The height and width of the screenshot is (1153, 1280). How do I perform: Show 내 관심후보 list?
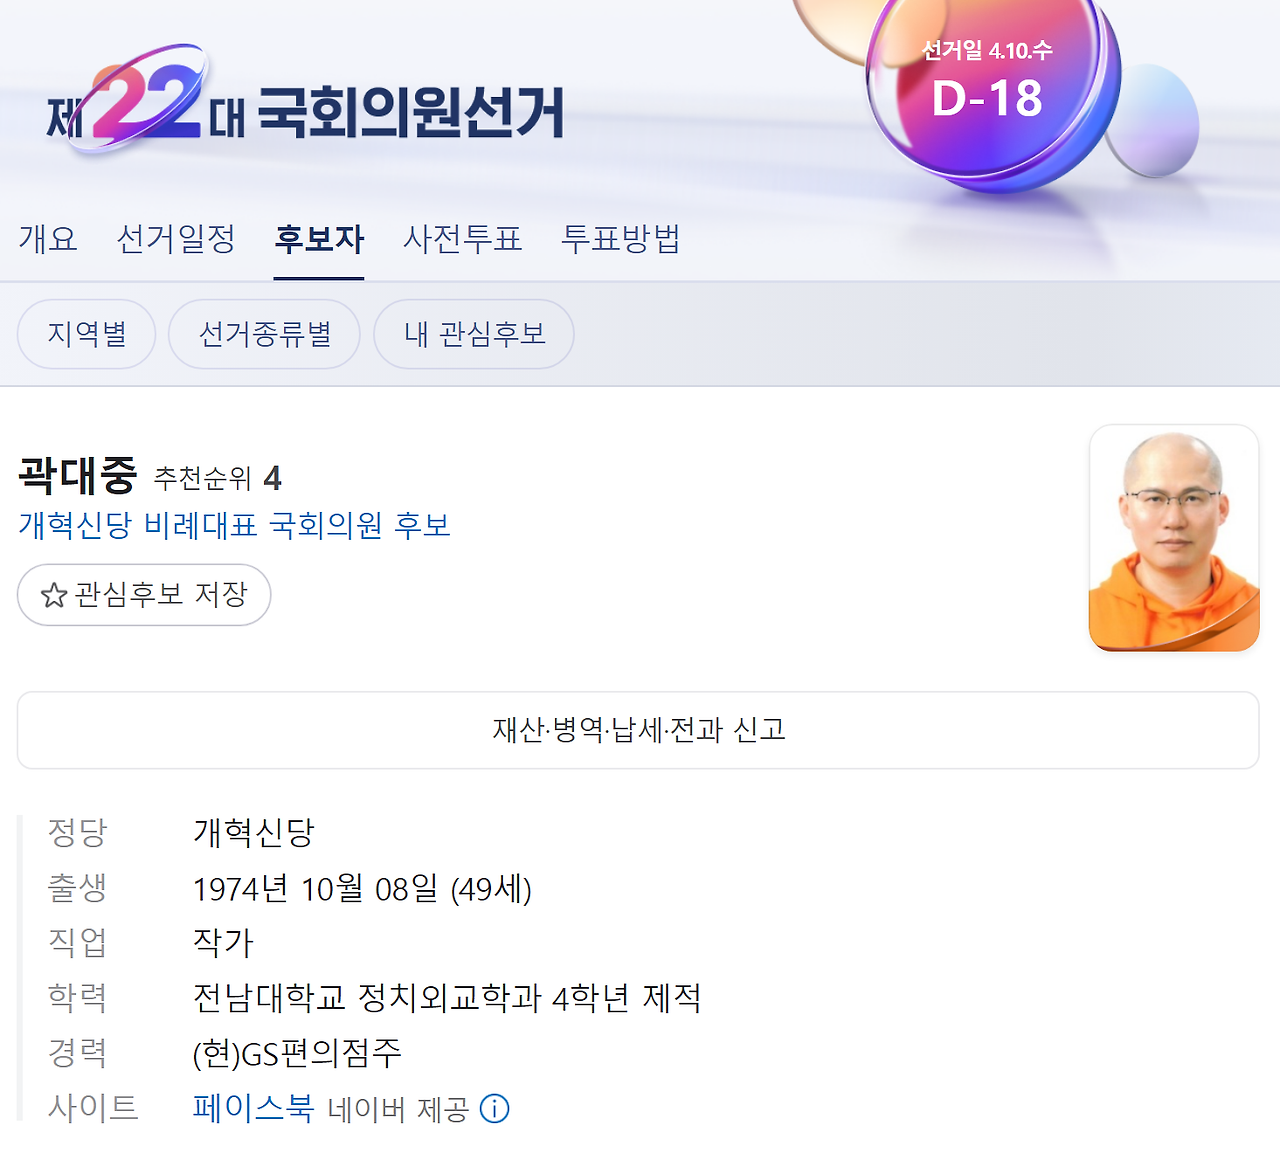coord(474,334)
